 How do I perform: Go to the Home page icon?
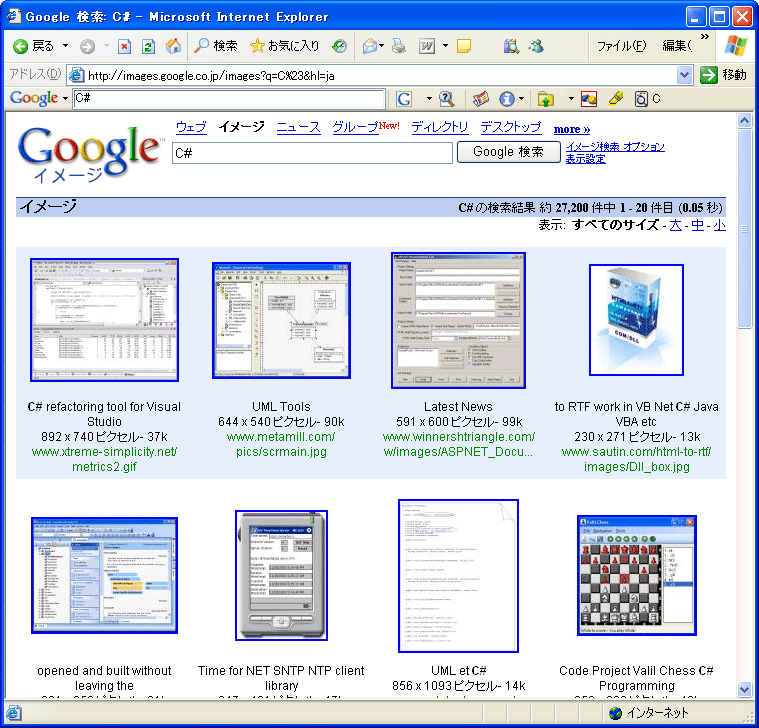point(173,46)
